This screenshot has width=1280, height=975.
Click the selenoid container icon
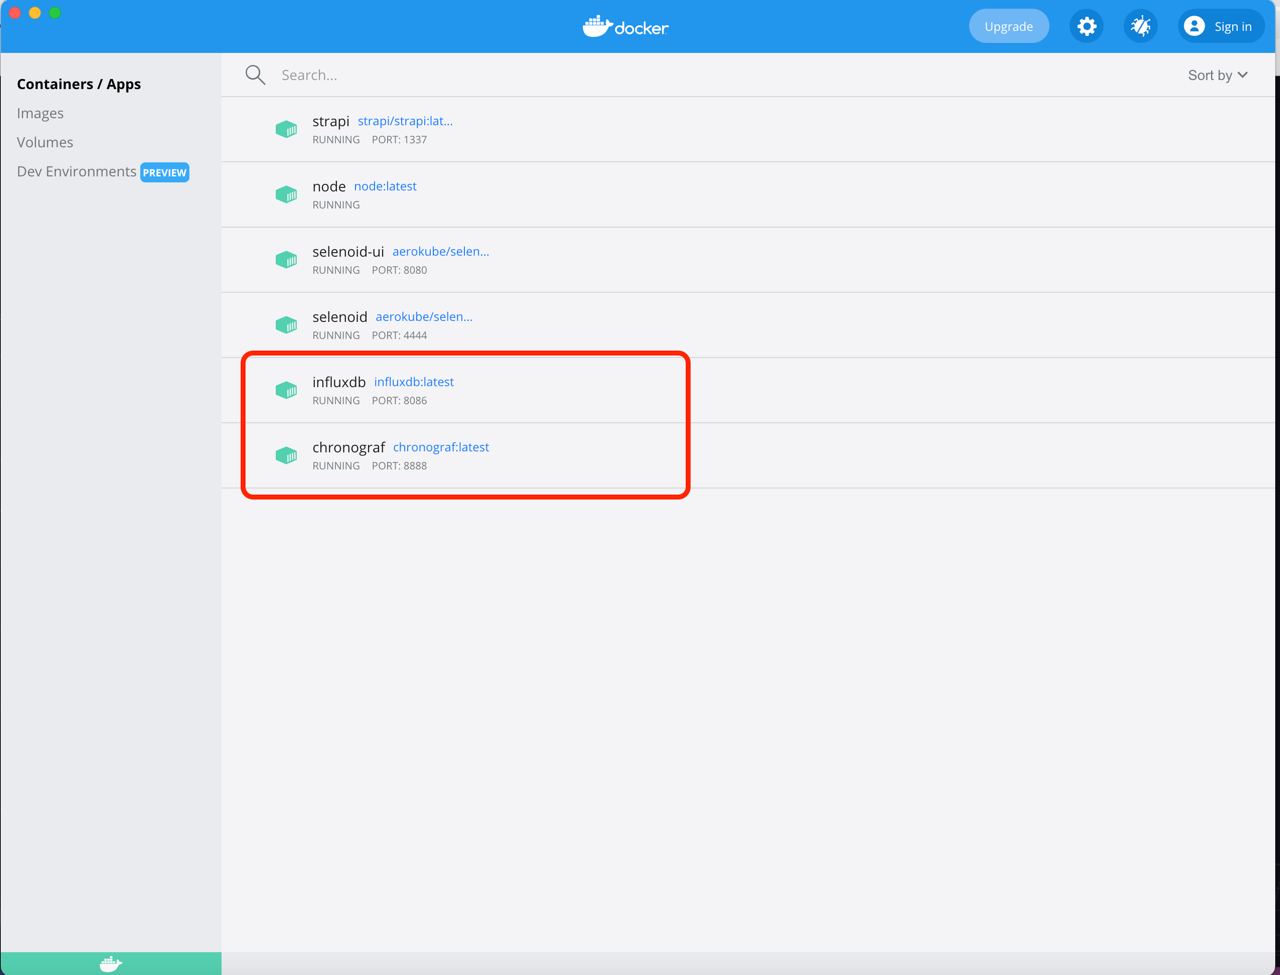pyautogui.click(x=287, y=324)
